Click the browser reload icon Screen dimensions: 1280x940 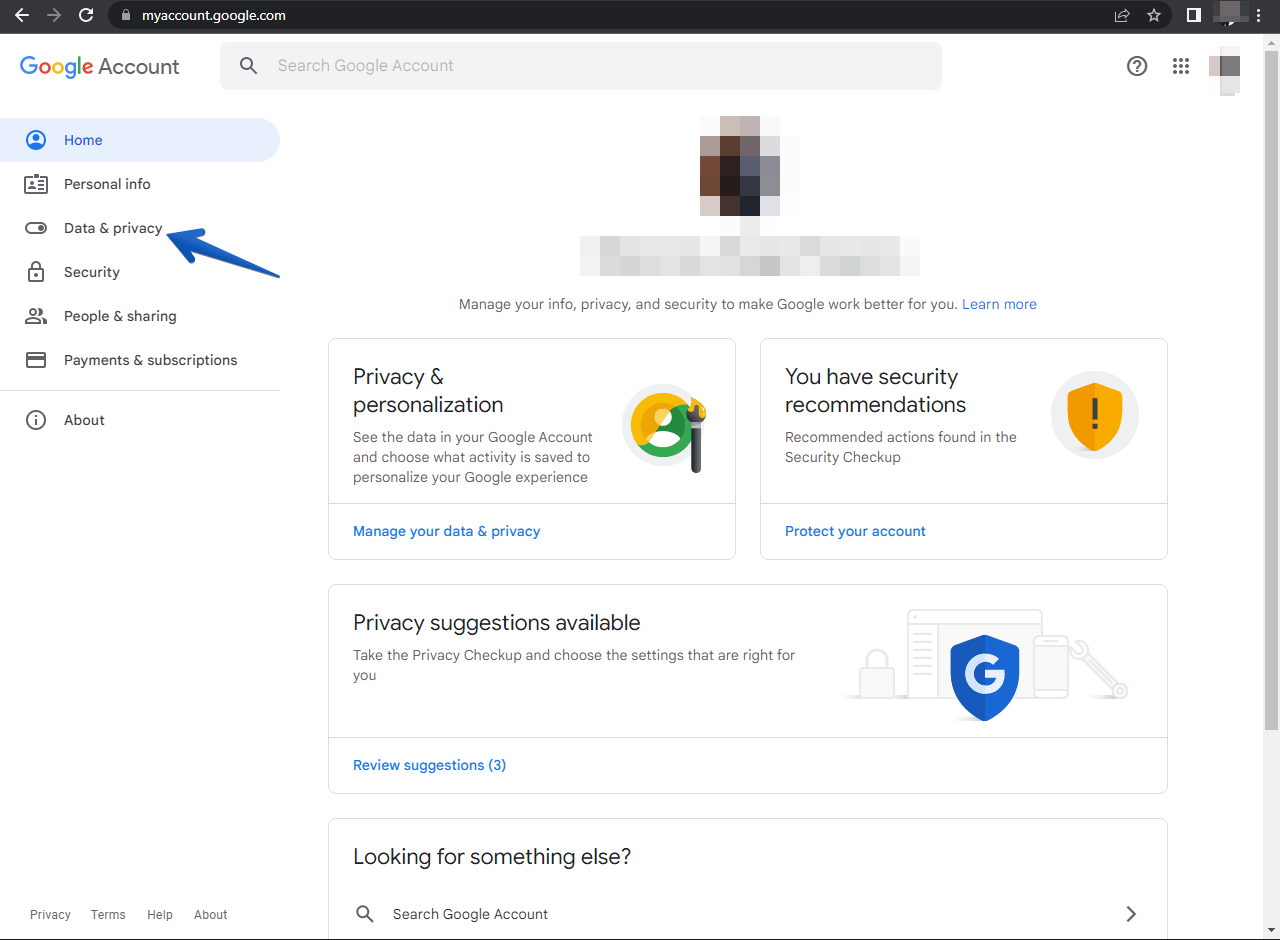tap(86, 15)
